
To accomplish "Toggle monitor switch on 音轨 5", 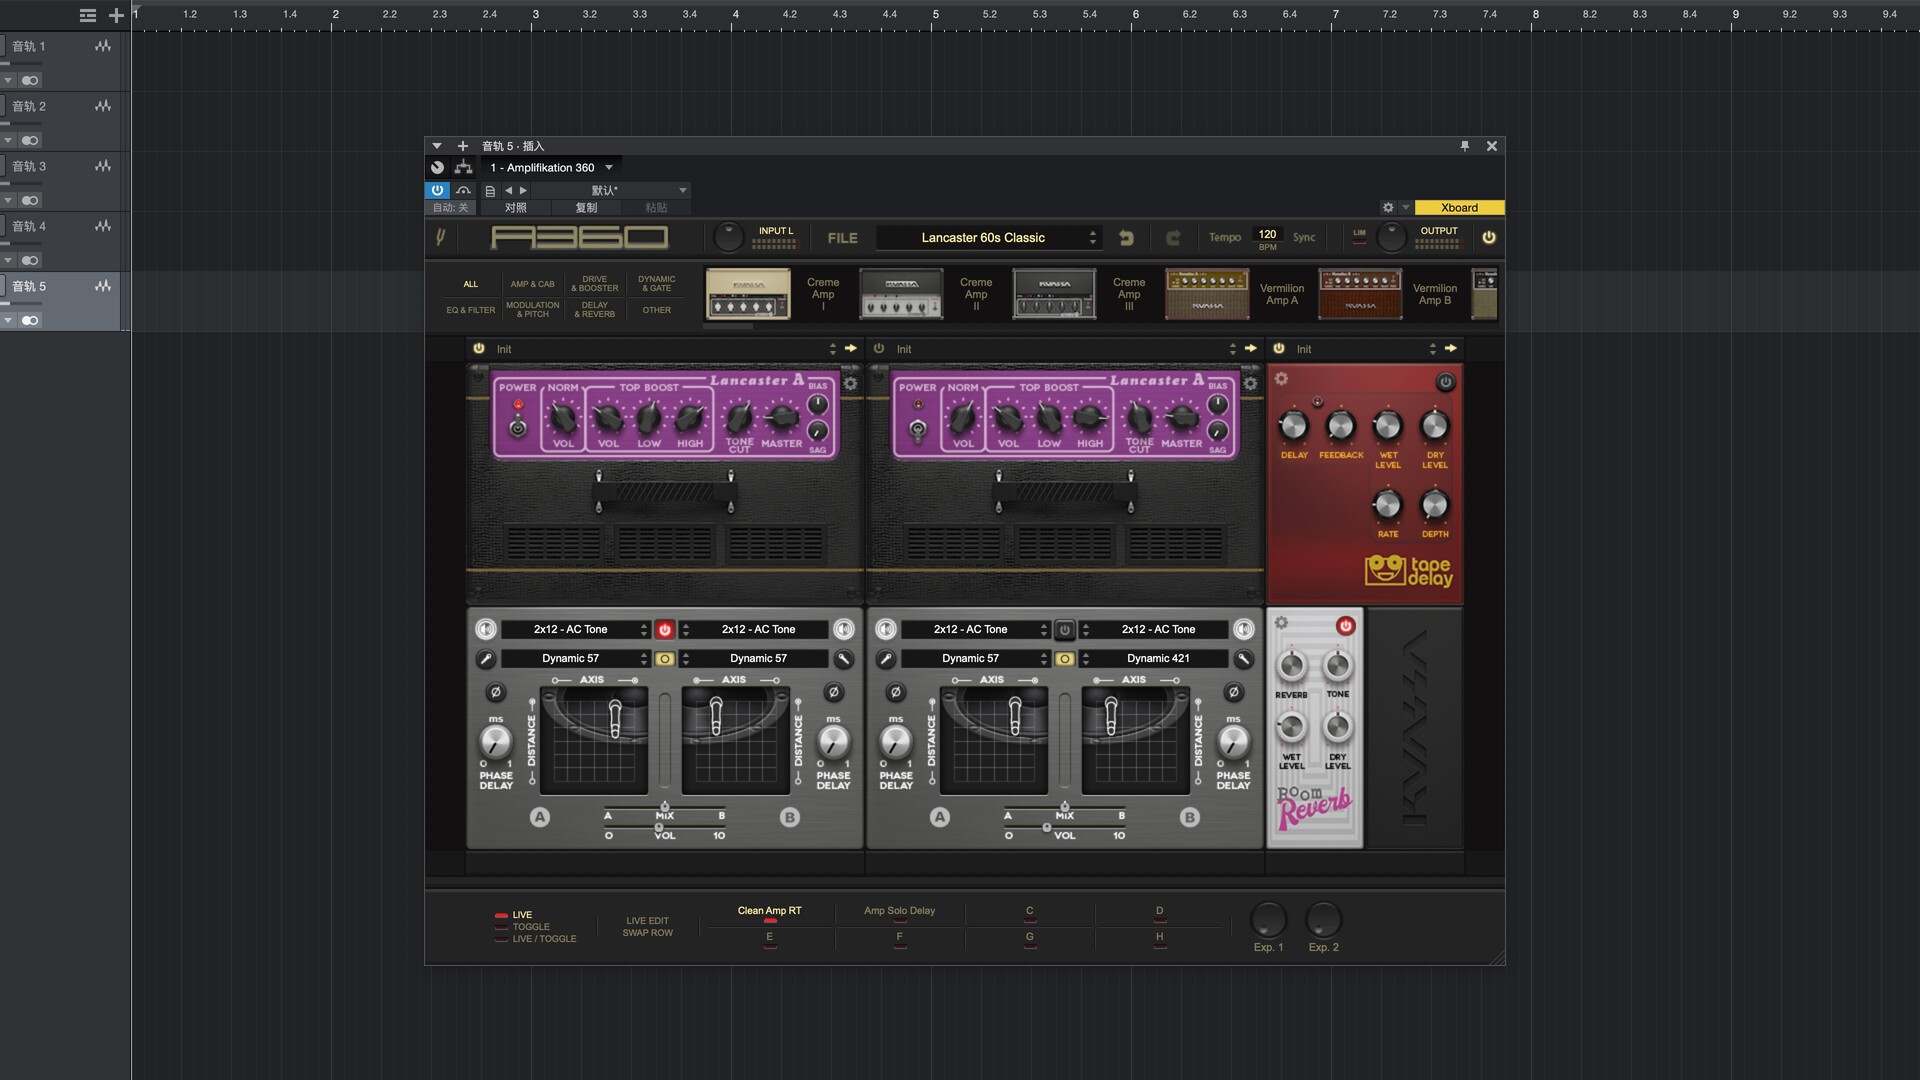I will (30, 320).
